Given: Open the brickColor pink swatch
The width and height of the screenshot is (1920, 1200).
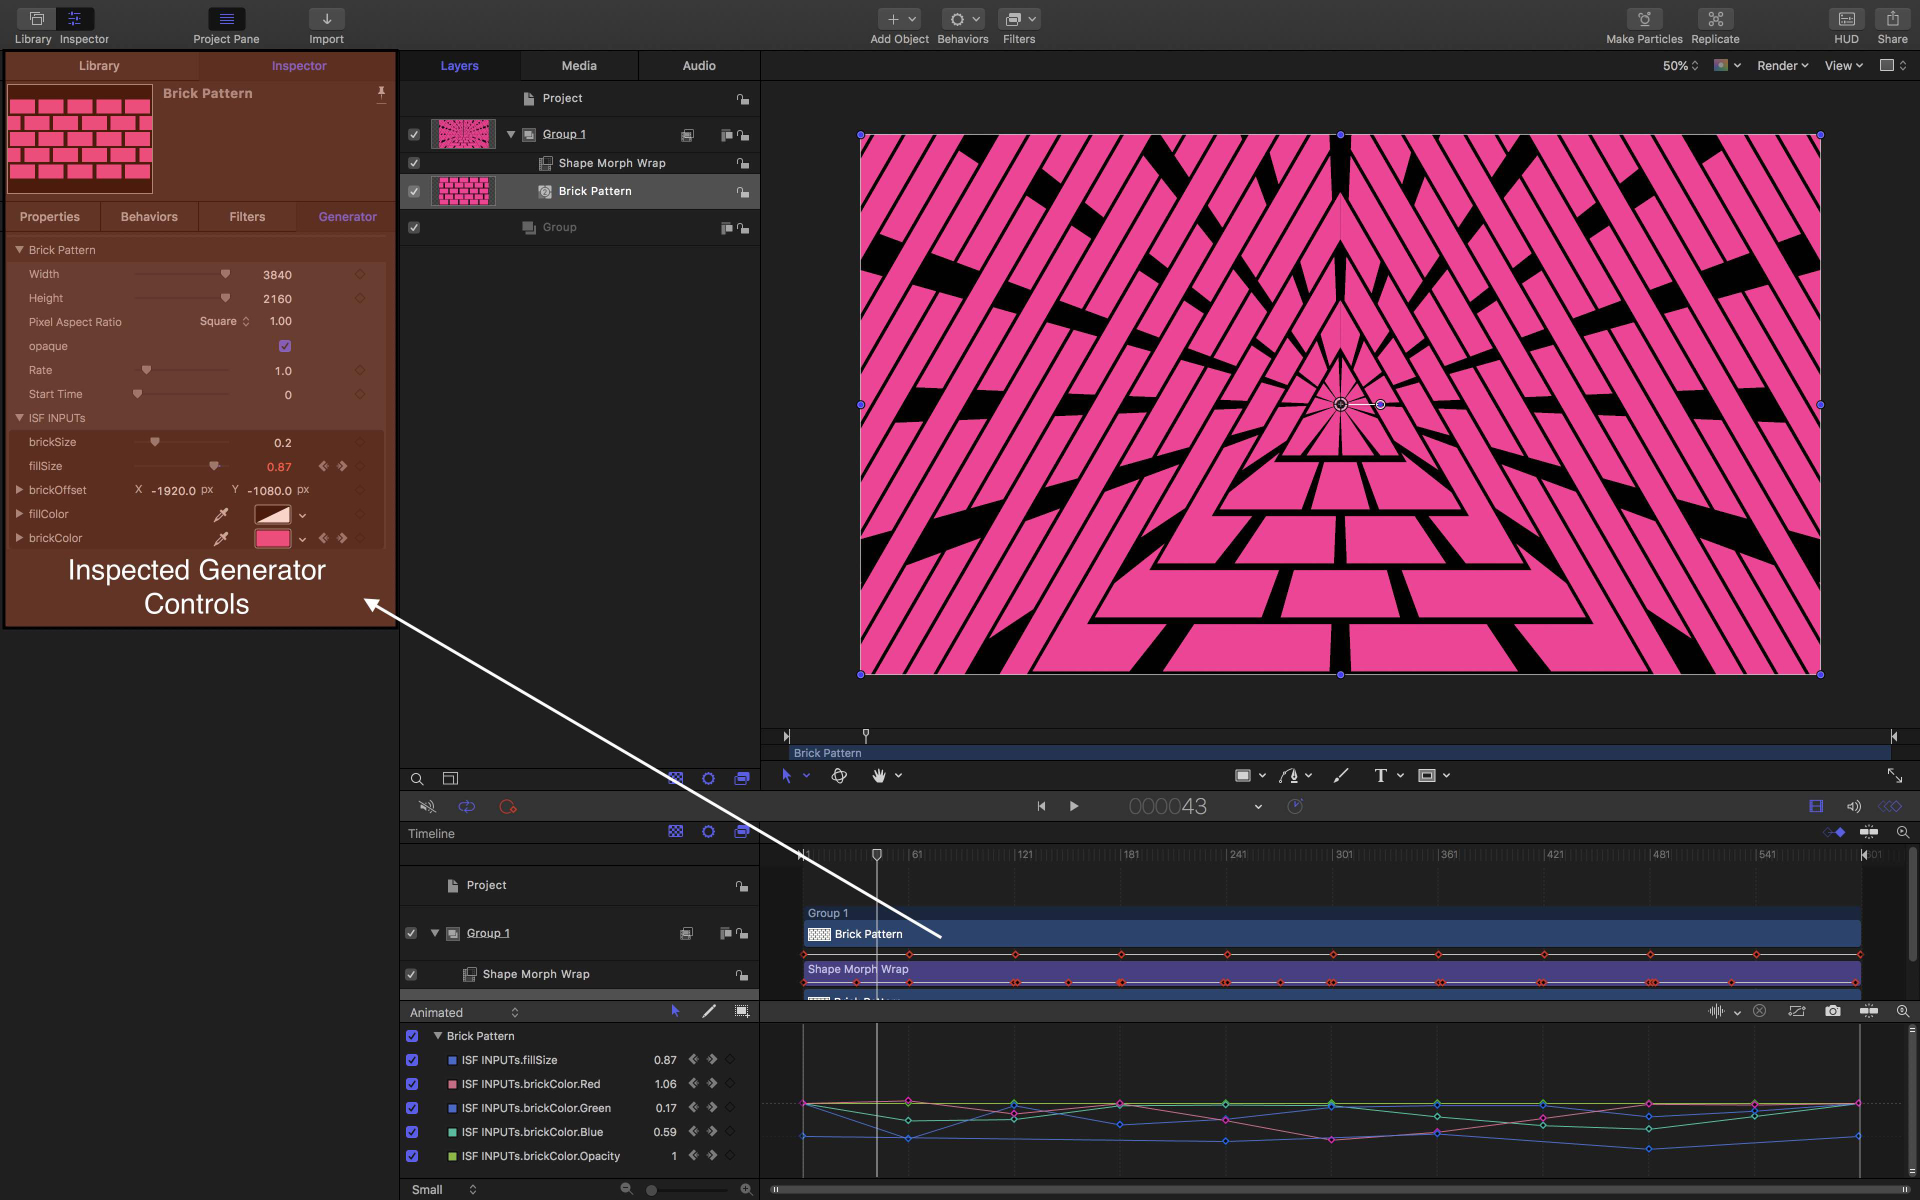Looking at the screenshot, I should pyautogui.click(x=273, y=538).
